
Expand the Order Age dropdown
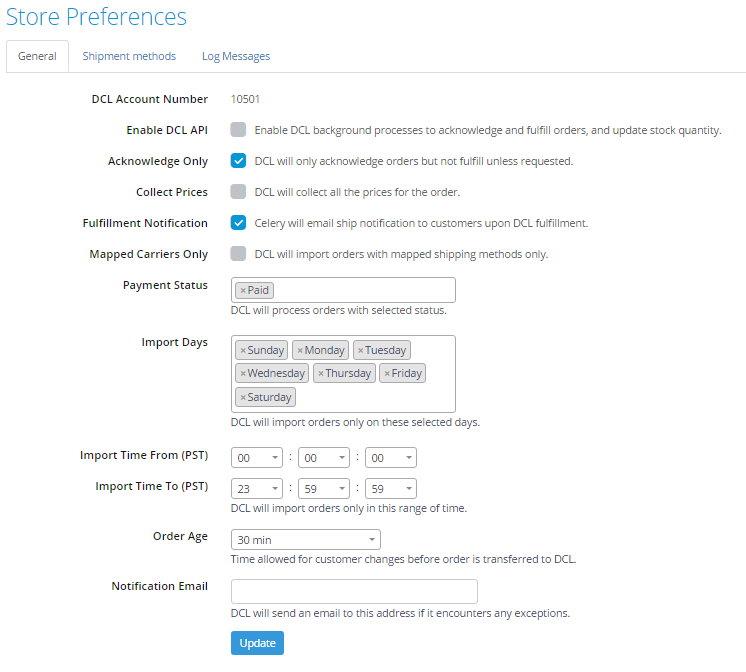pyautogui.click(x=306, y=540)
